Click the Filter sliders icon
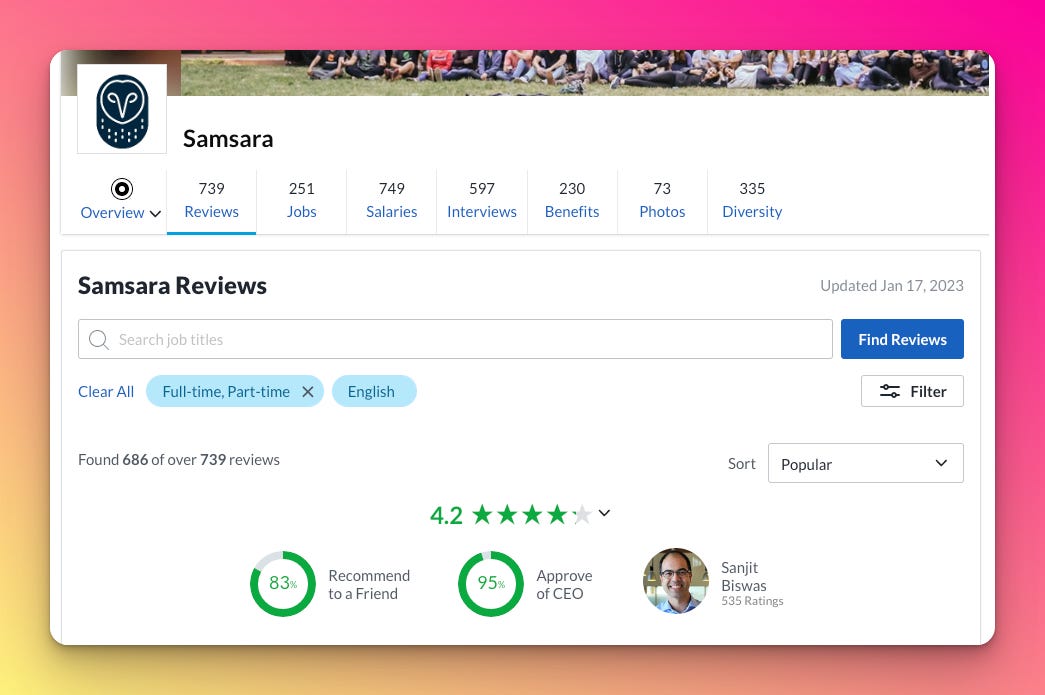The image size is (1045, 695). [x=890, y=391]
